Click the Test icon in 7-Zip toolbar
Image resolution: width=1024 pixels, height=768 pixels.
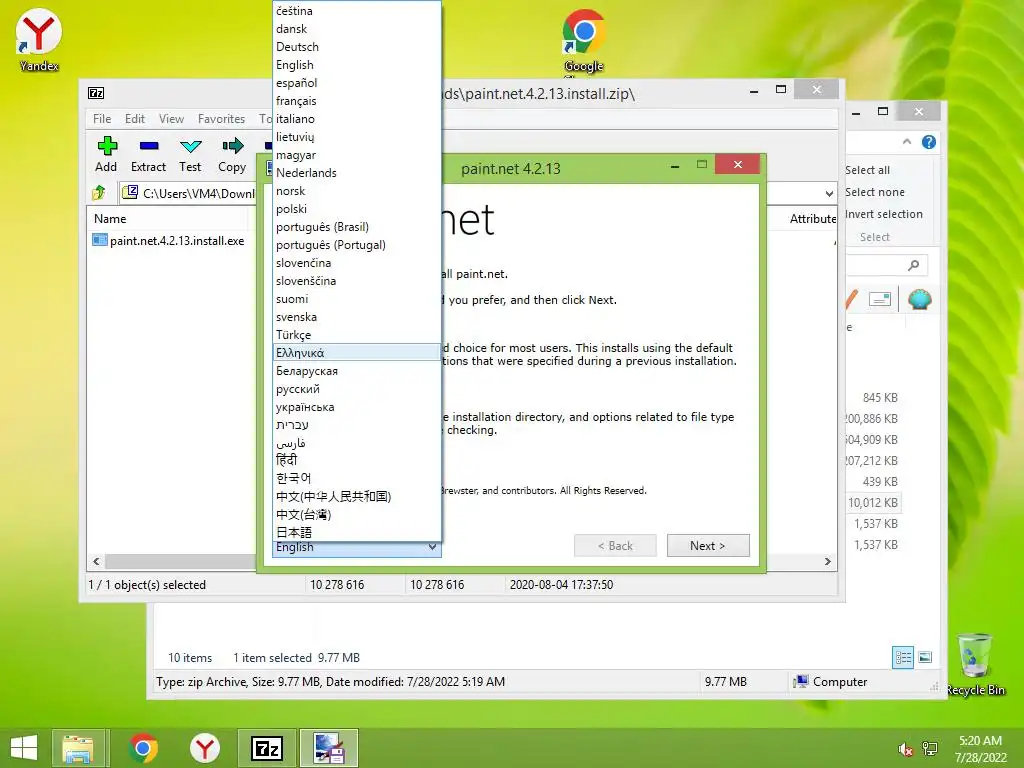click(x=190, y=146)
